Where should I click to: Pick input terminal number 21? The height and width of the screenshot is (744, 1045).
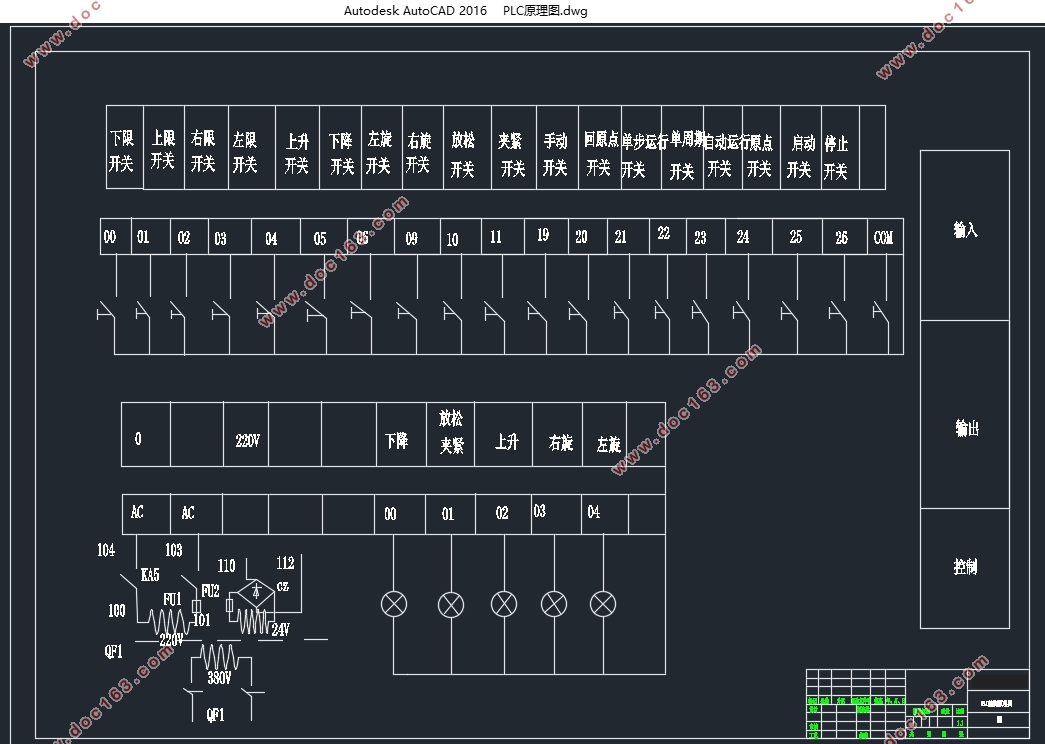pyautogui.click(x=620, y=237)
